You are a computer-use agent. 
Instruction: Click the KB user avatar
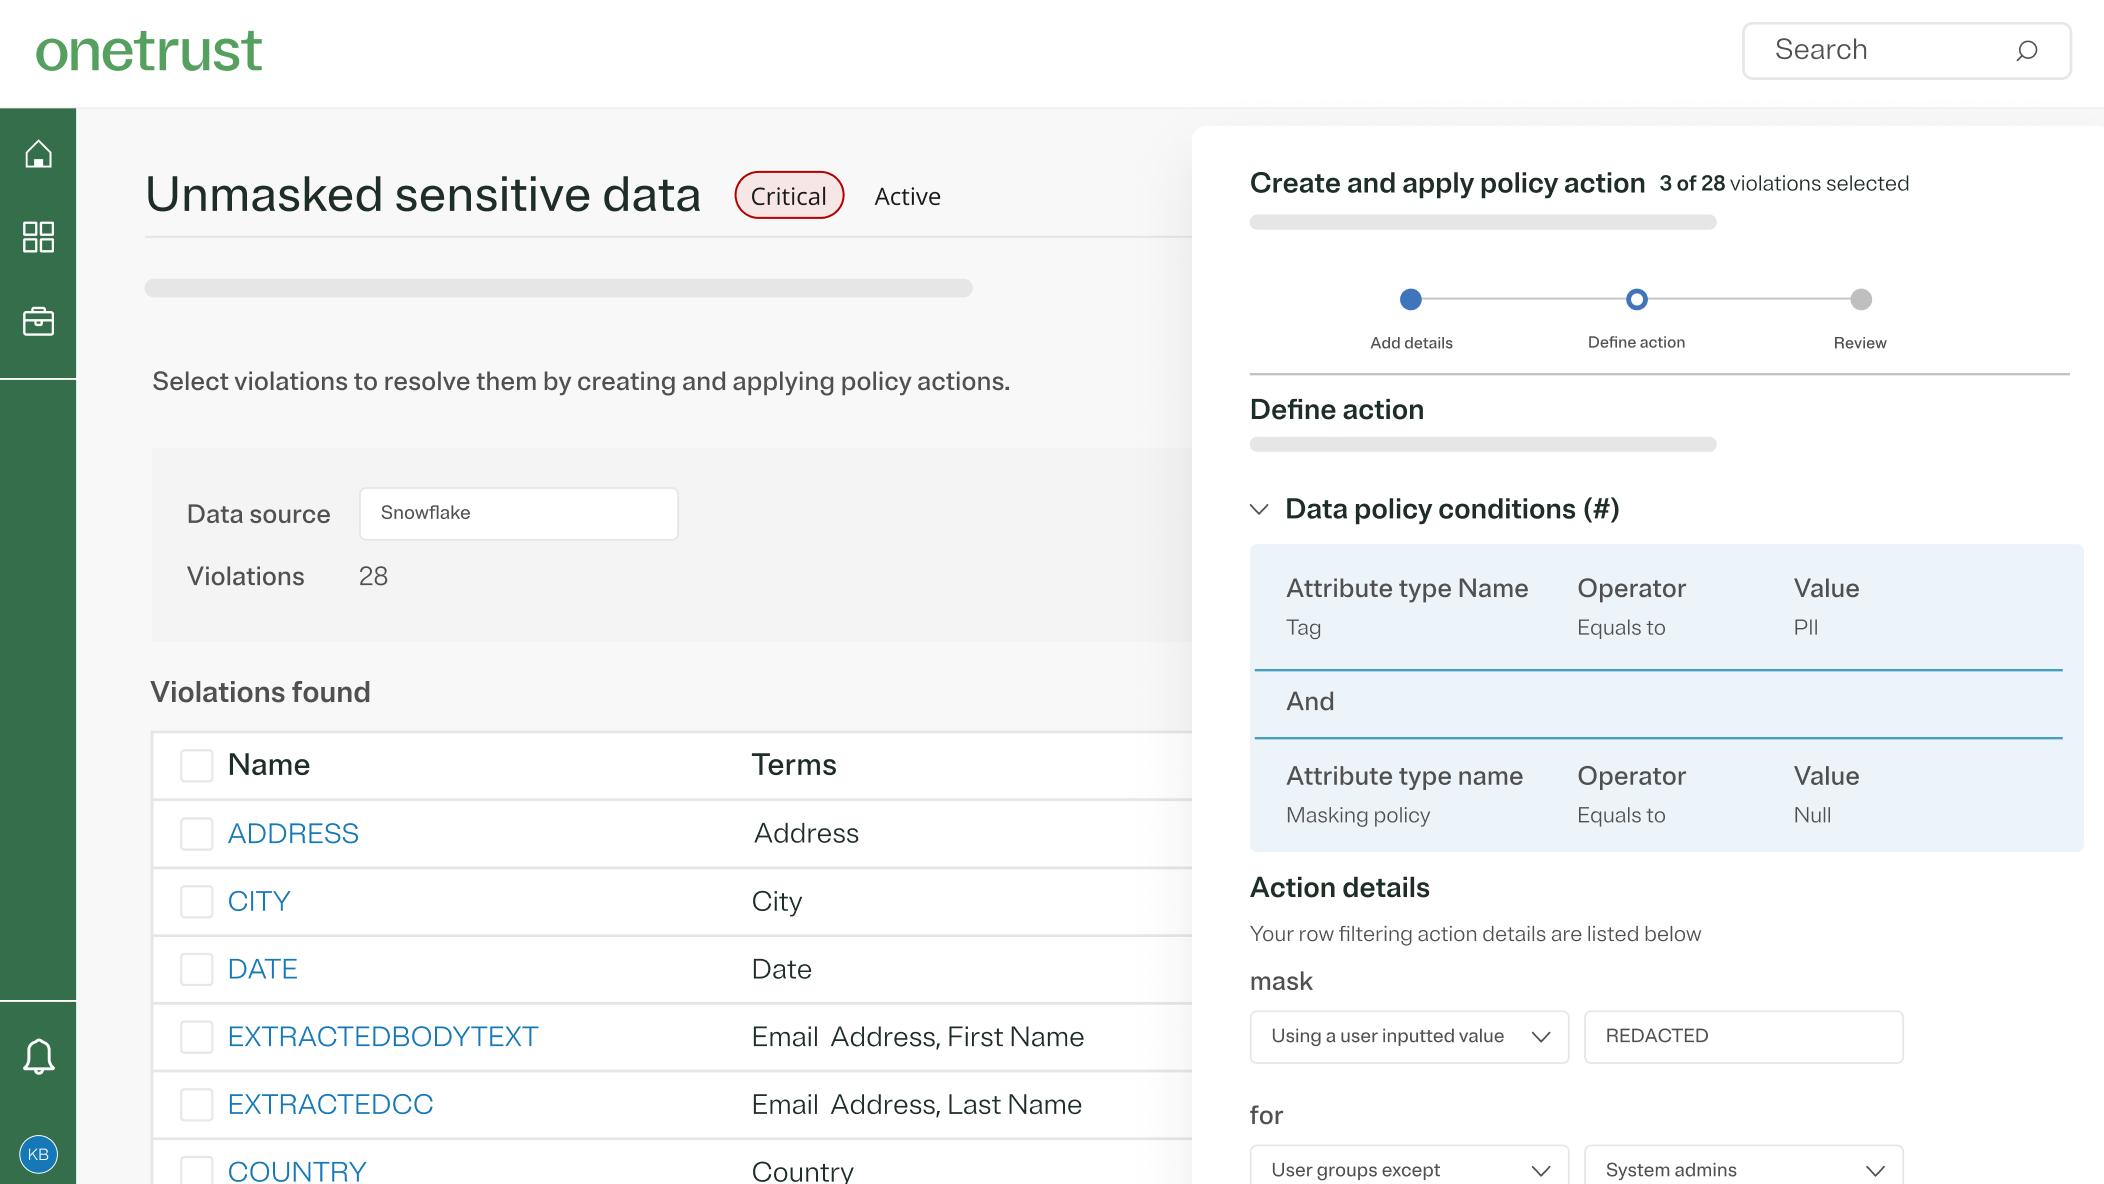click(x=38, y=1153)
